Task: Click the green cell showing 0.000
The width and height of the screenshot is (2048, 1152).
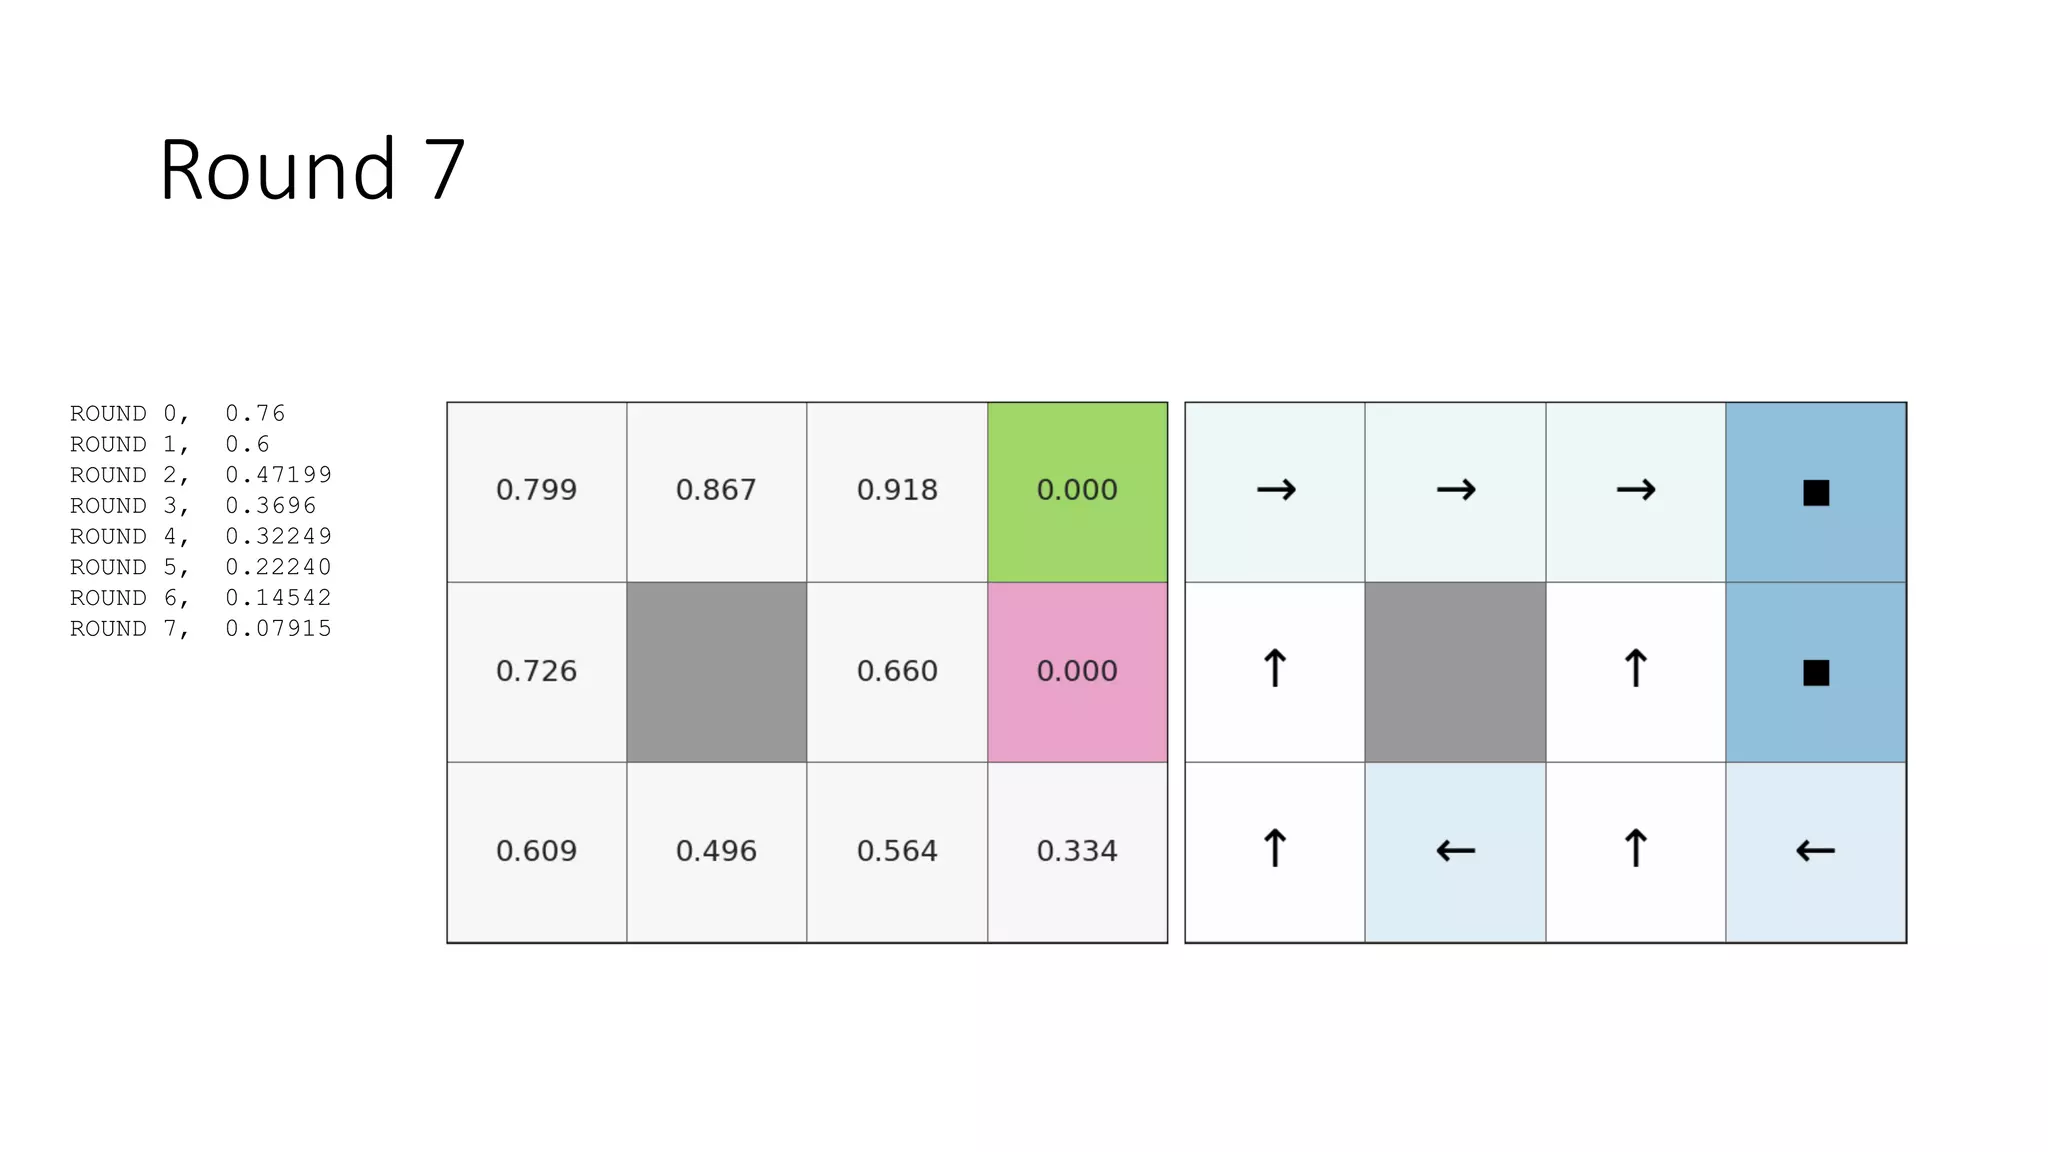Action: pyautogui.click(x=1077, y=492)
